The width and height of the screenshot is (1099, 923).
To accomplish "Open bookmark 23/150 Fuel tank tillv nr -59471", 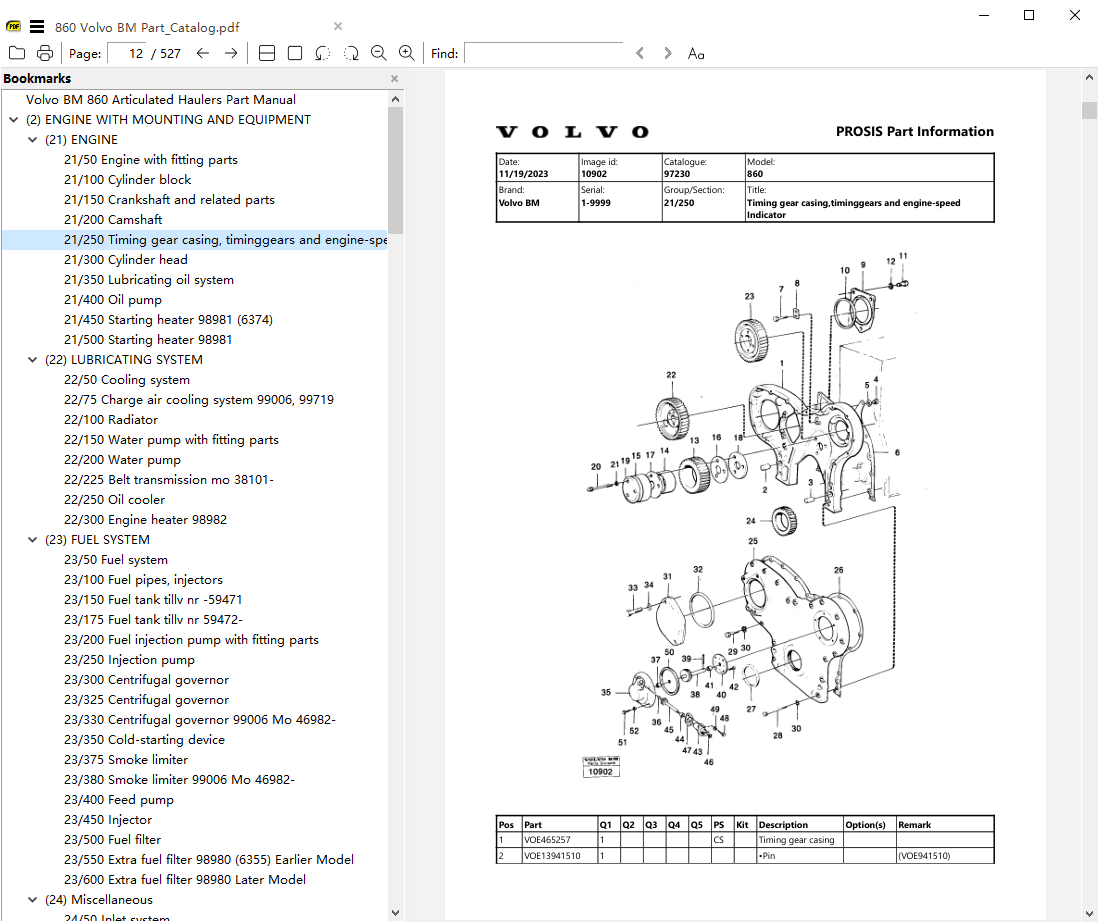I will point(153,600).
